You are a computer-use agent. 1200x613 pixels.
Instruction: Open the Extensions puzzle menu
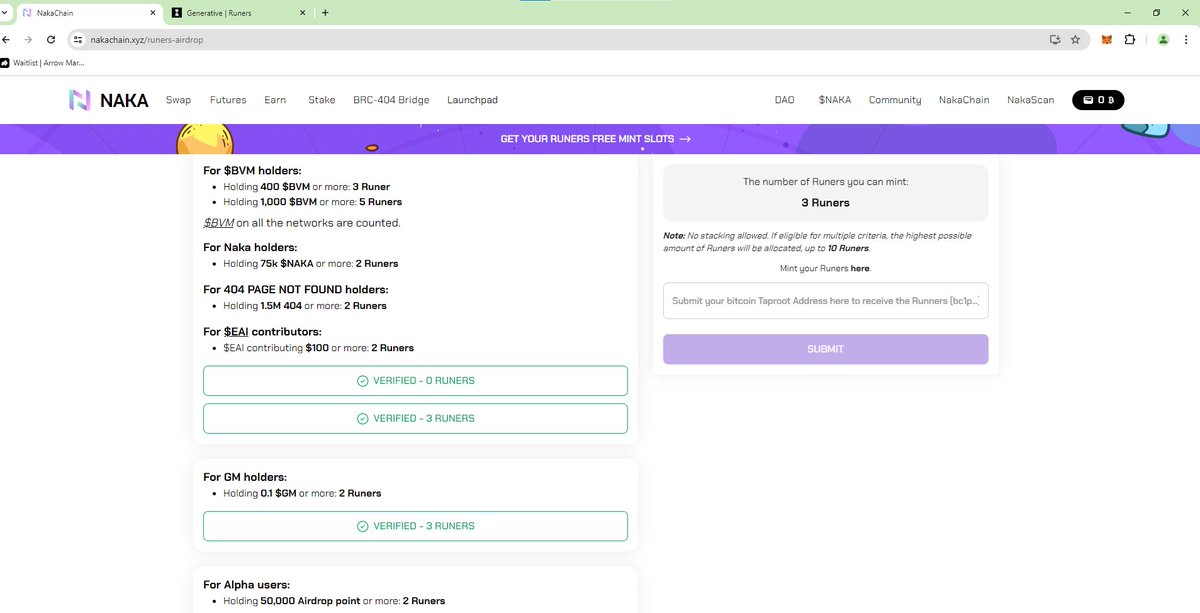[1130, 39]
